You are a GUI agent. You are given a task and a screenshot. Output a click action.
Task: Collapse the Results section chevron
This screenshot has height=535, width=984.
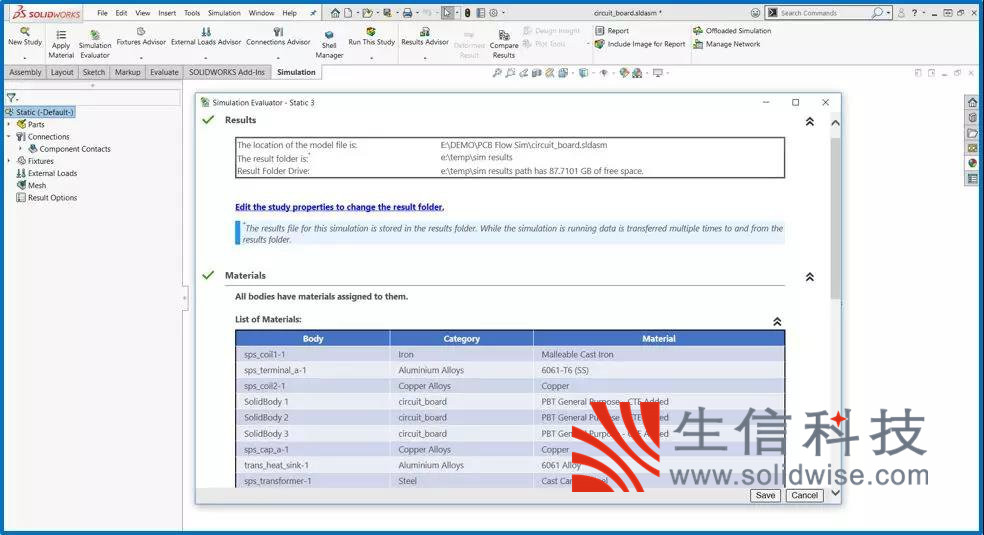[x=810, y=122]
